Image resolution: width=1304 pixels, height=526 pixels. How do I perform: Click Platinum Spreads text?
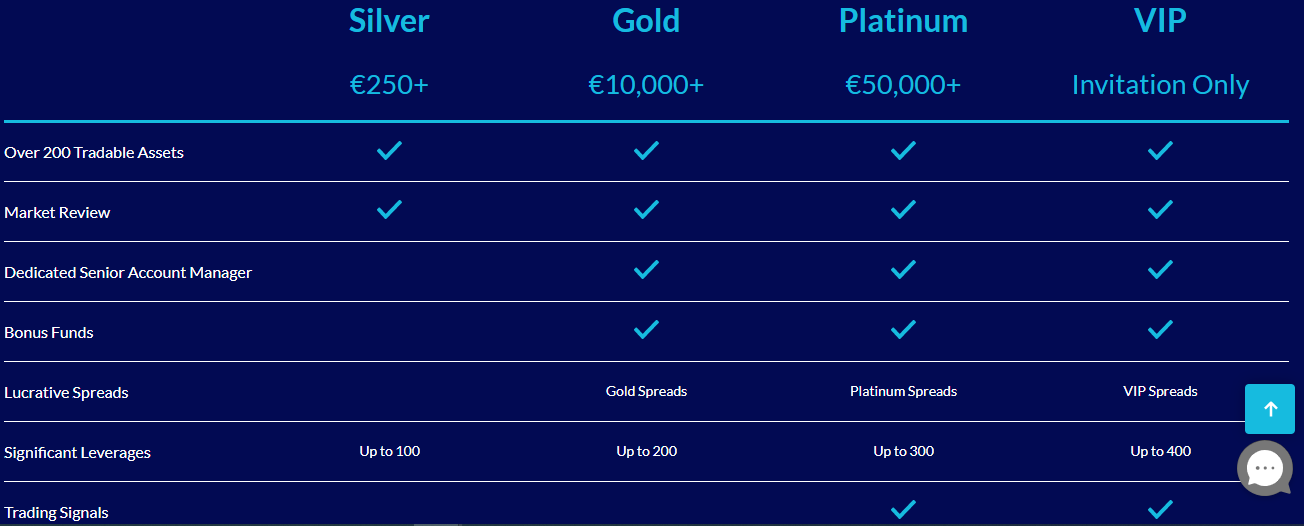(x=903, y=391)
